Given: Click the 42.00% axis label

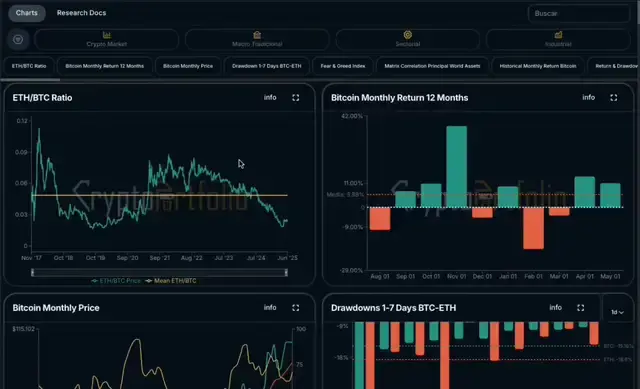Looking at the screenshot, I should pos(352,116).
